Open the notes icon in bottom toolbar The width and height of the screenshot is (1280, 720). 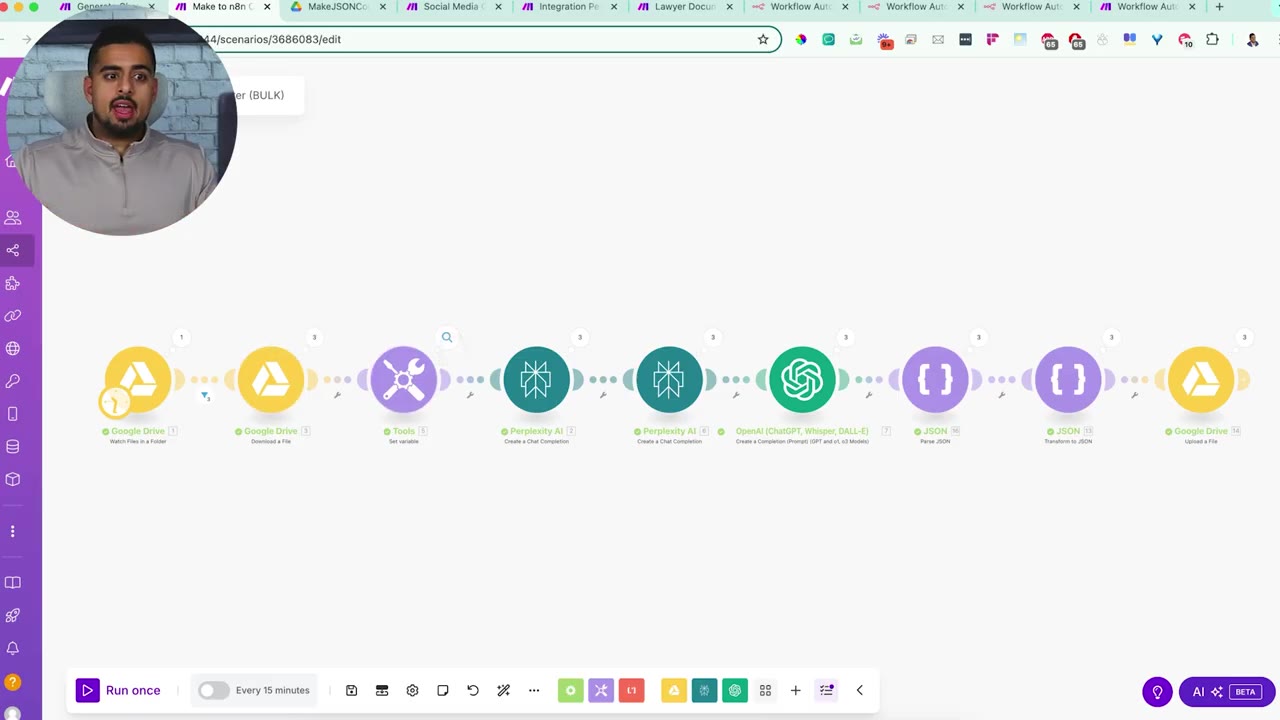443,690
